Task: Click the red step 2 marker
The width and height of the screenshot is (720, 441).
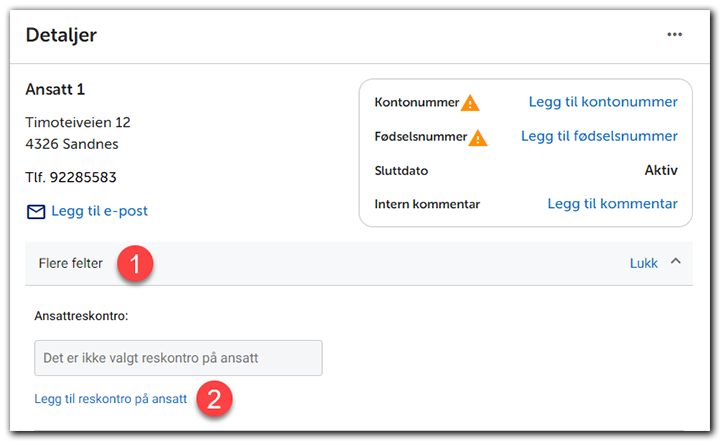Action: [216, 399]
